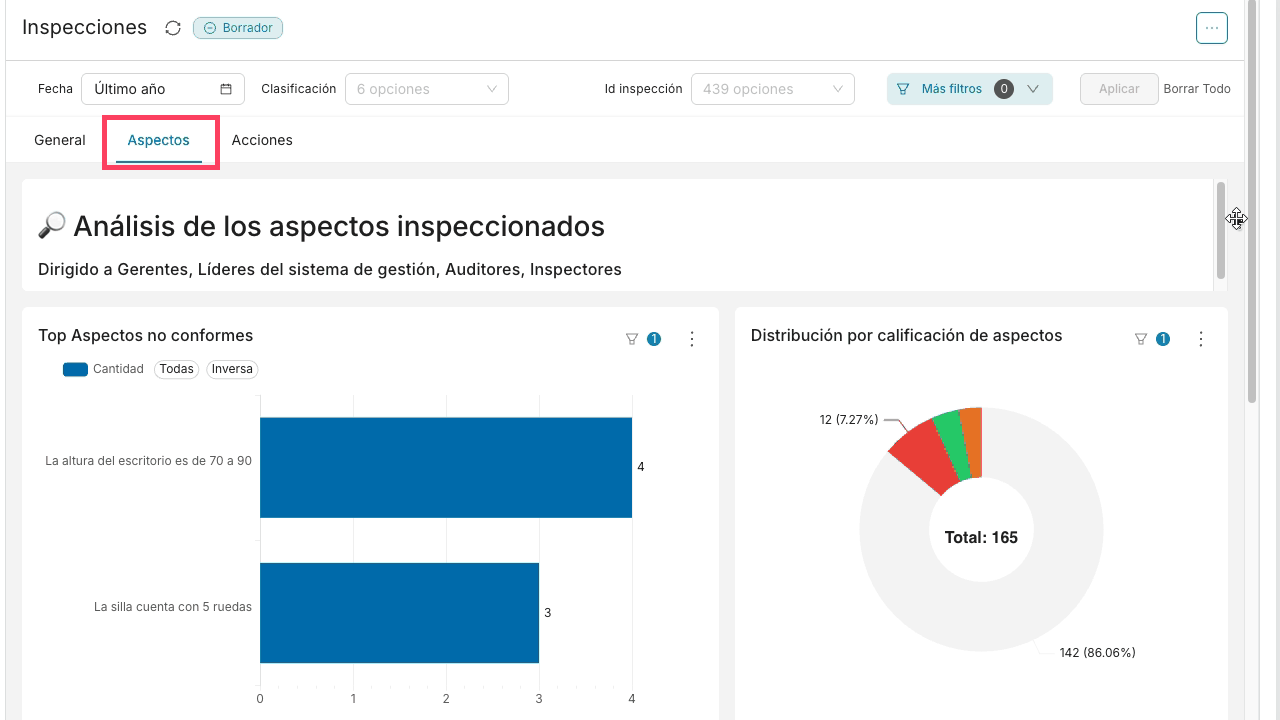Click the bar for La altura del escritorio
Screen dimensions: 1280x720
pos(446,467)
